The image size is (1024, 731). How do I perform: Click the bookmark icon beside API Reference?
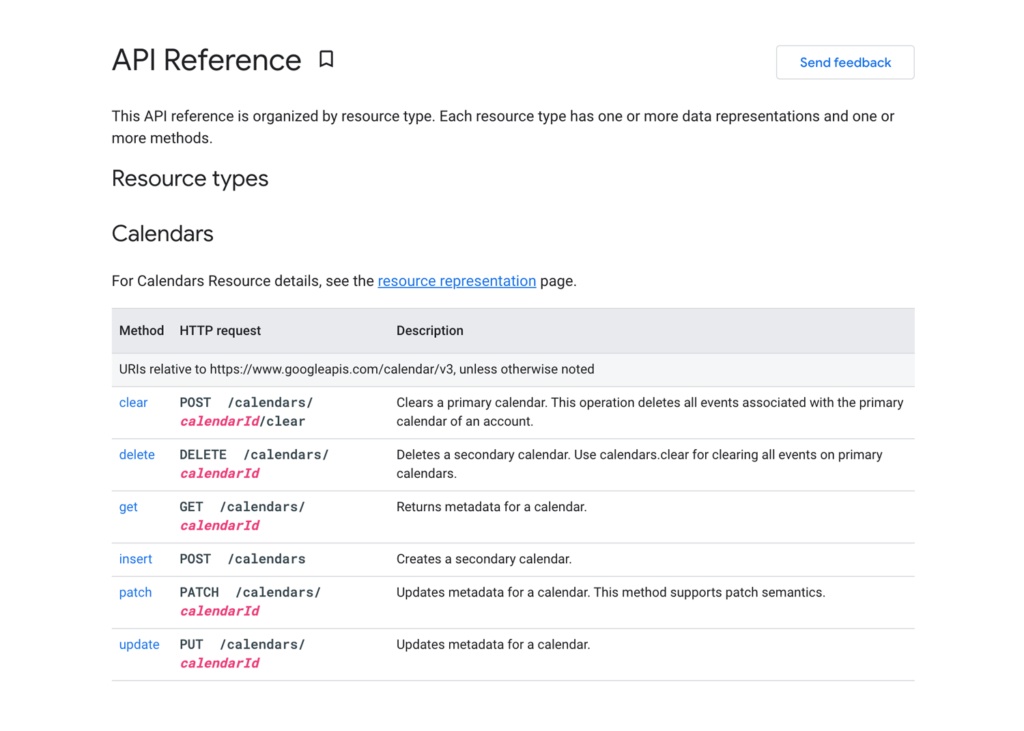point(326,60)
